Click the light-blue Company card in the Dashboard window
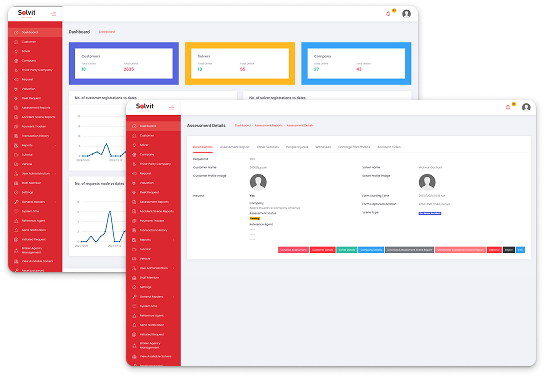 coord(356,63)
